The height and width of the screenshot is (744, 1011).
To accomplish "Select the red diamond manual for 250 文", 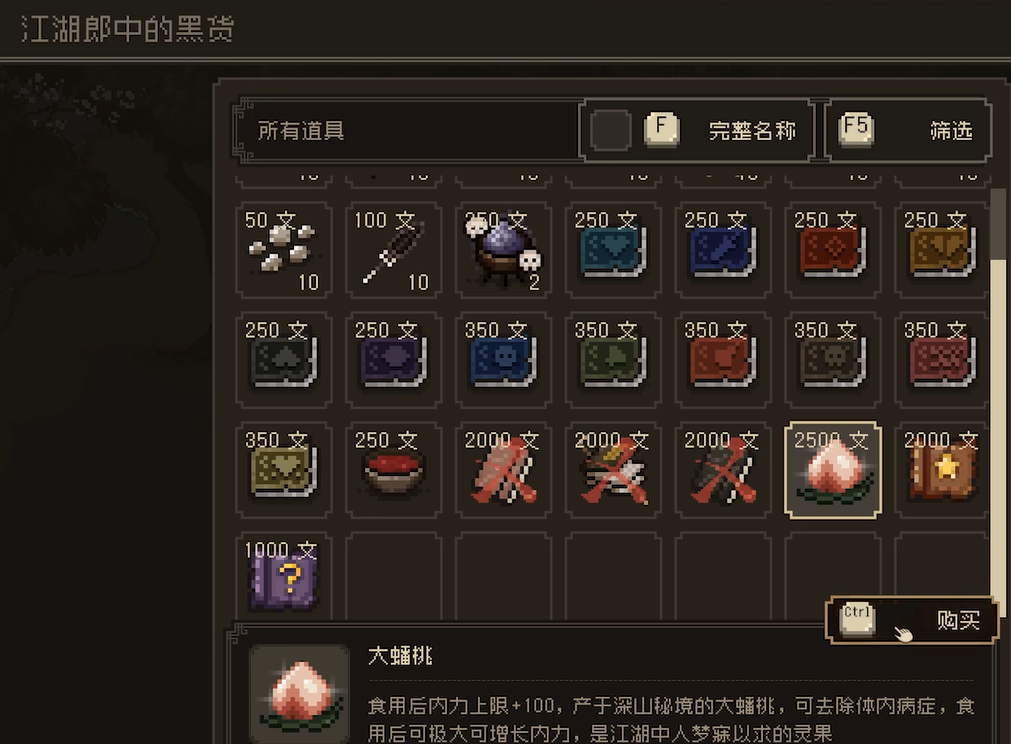I will click(x=832, y=250).
